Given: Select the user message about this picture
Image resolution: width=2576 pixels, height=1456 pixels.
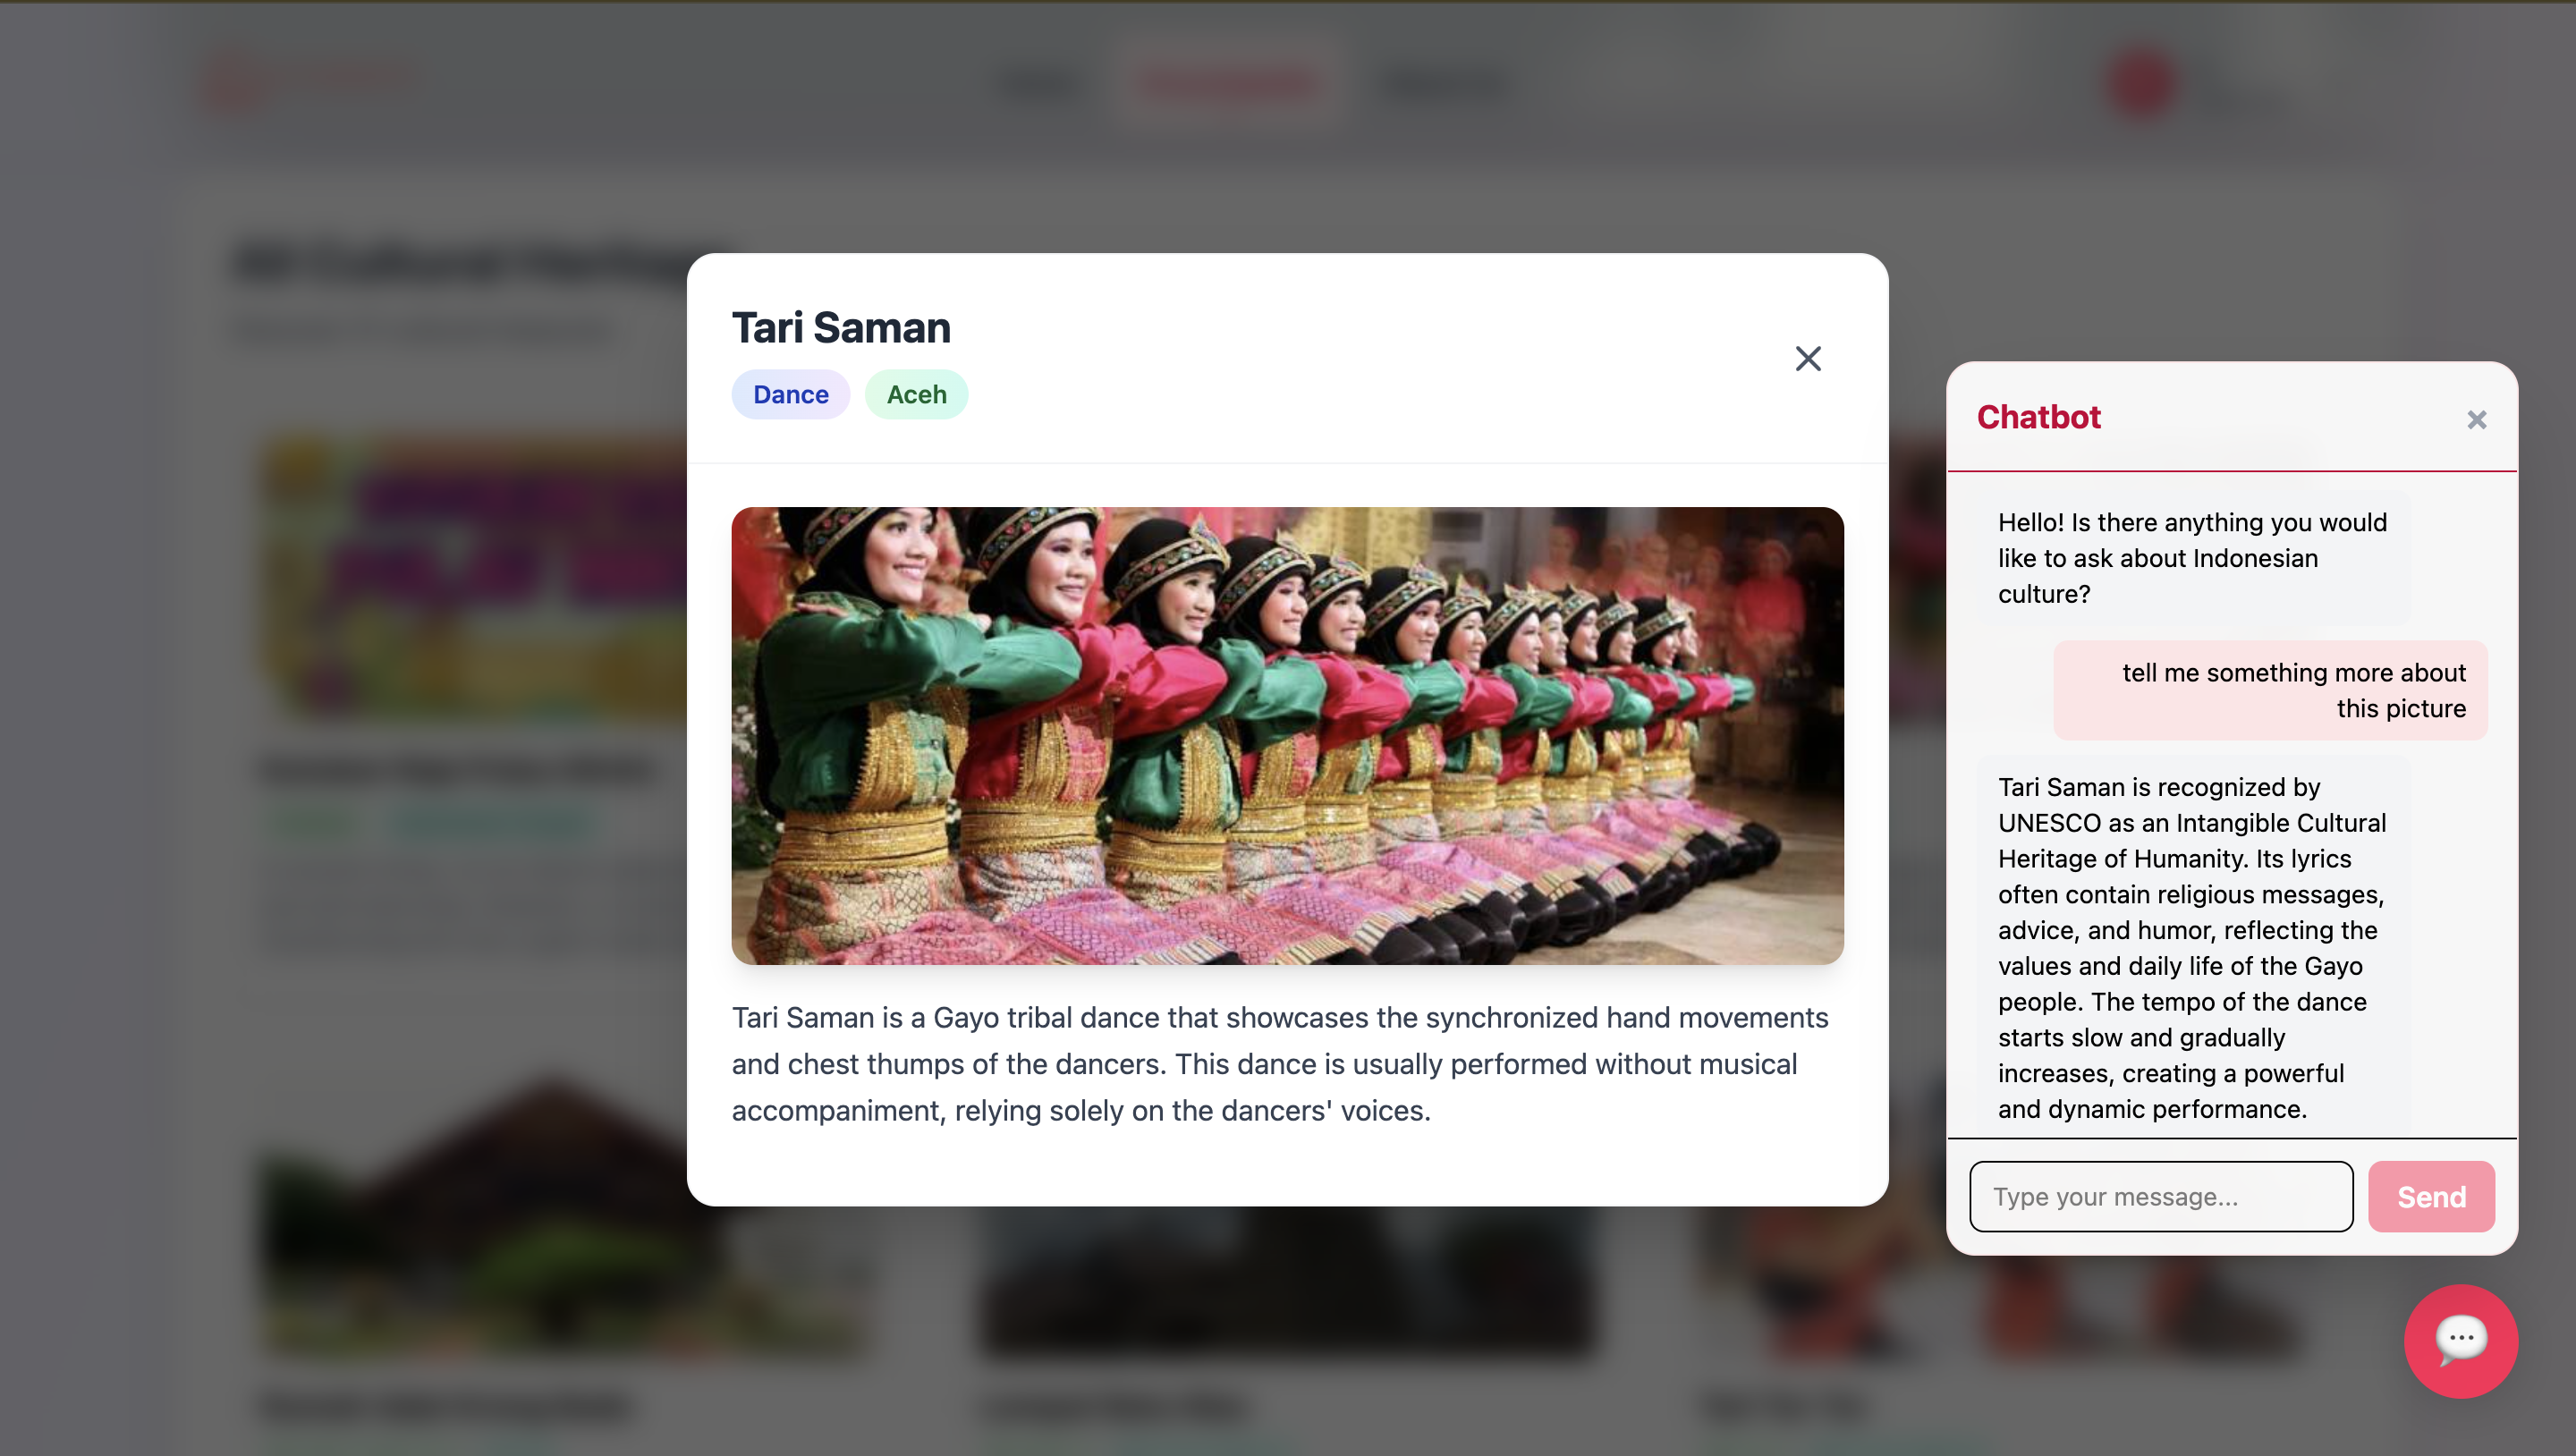Looking at the screenshot, I should pos(2270,690).
